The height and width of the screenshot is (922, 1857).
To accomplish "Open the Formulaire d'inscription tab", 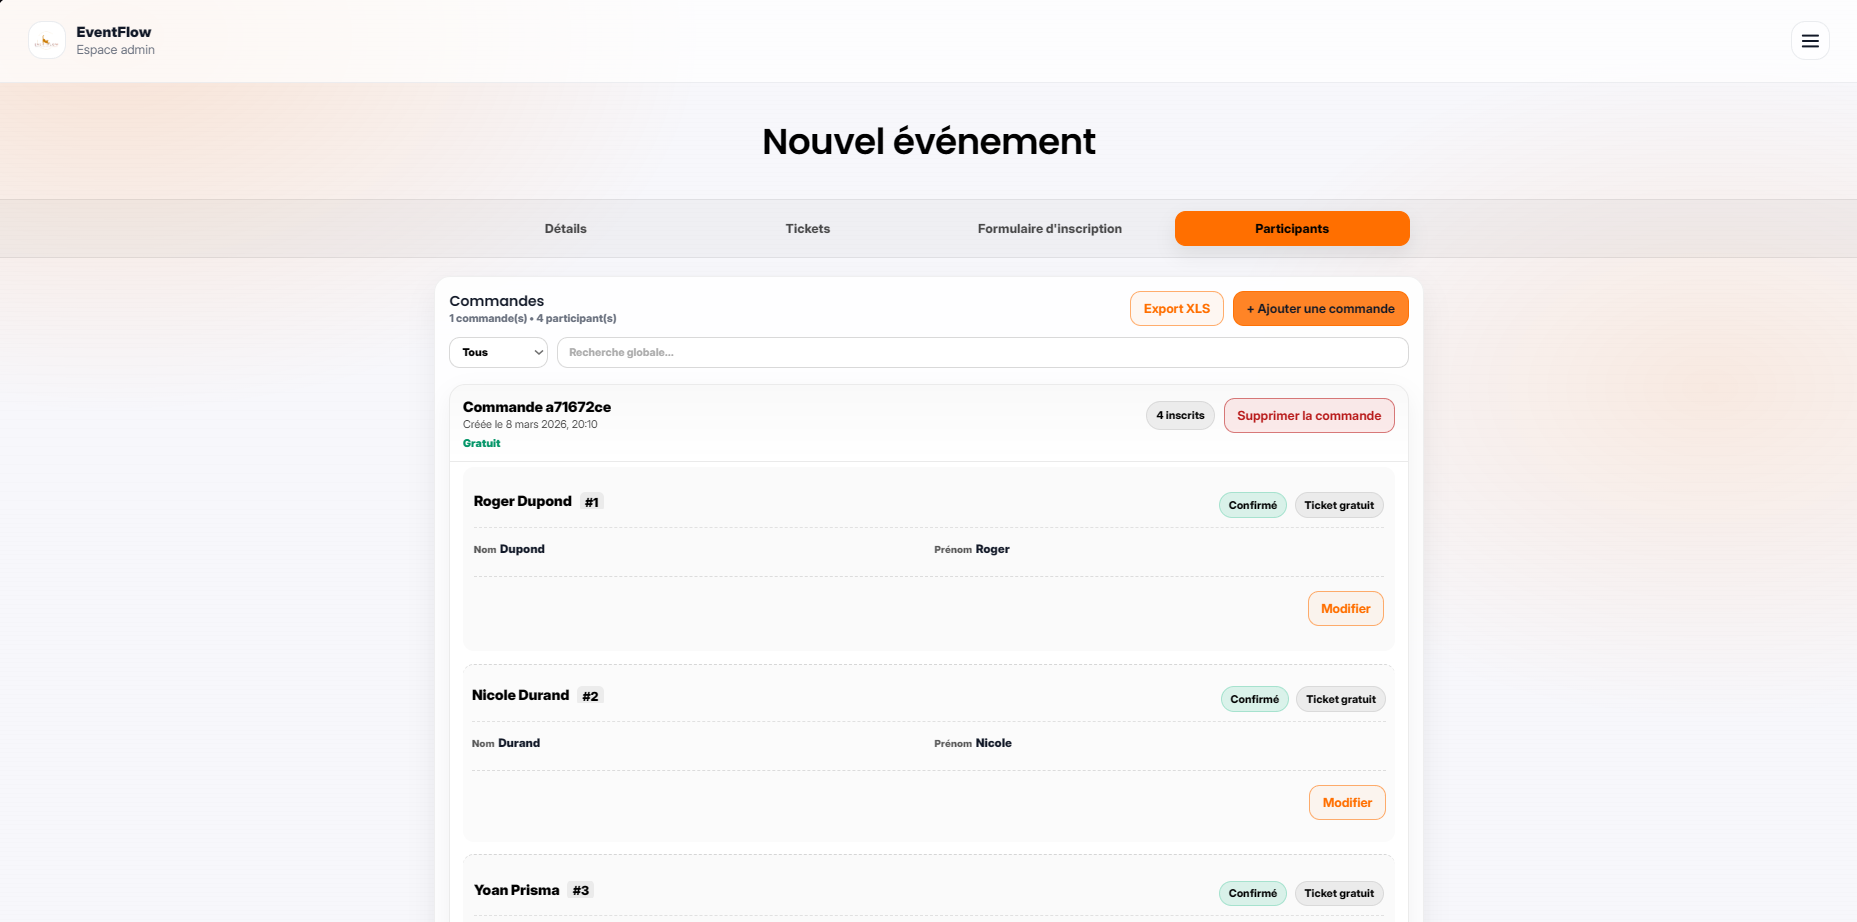I will (1049, 228).
